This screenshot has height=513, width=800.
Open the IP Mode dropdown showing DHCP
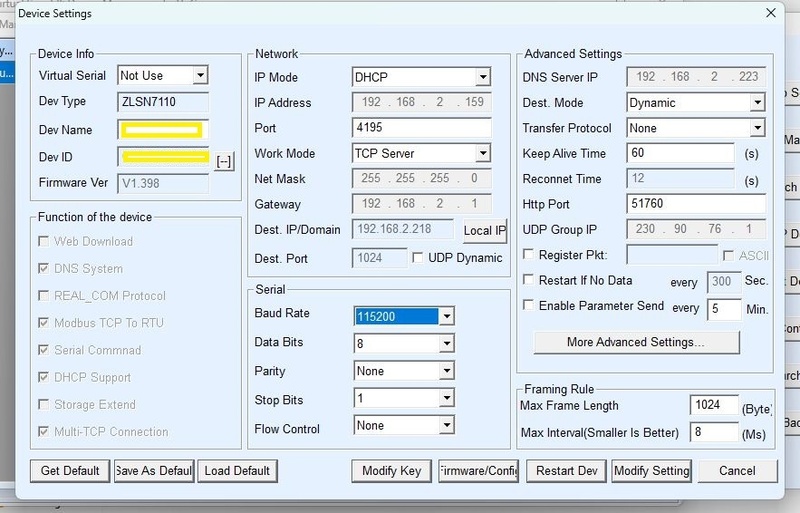pyautogui.click(x=483, y=77)
